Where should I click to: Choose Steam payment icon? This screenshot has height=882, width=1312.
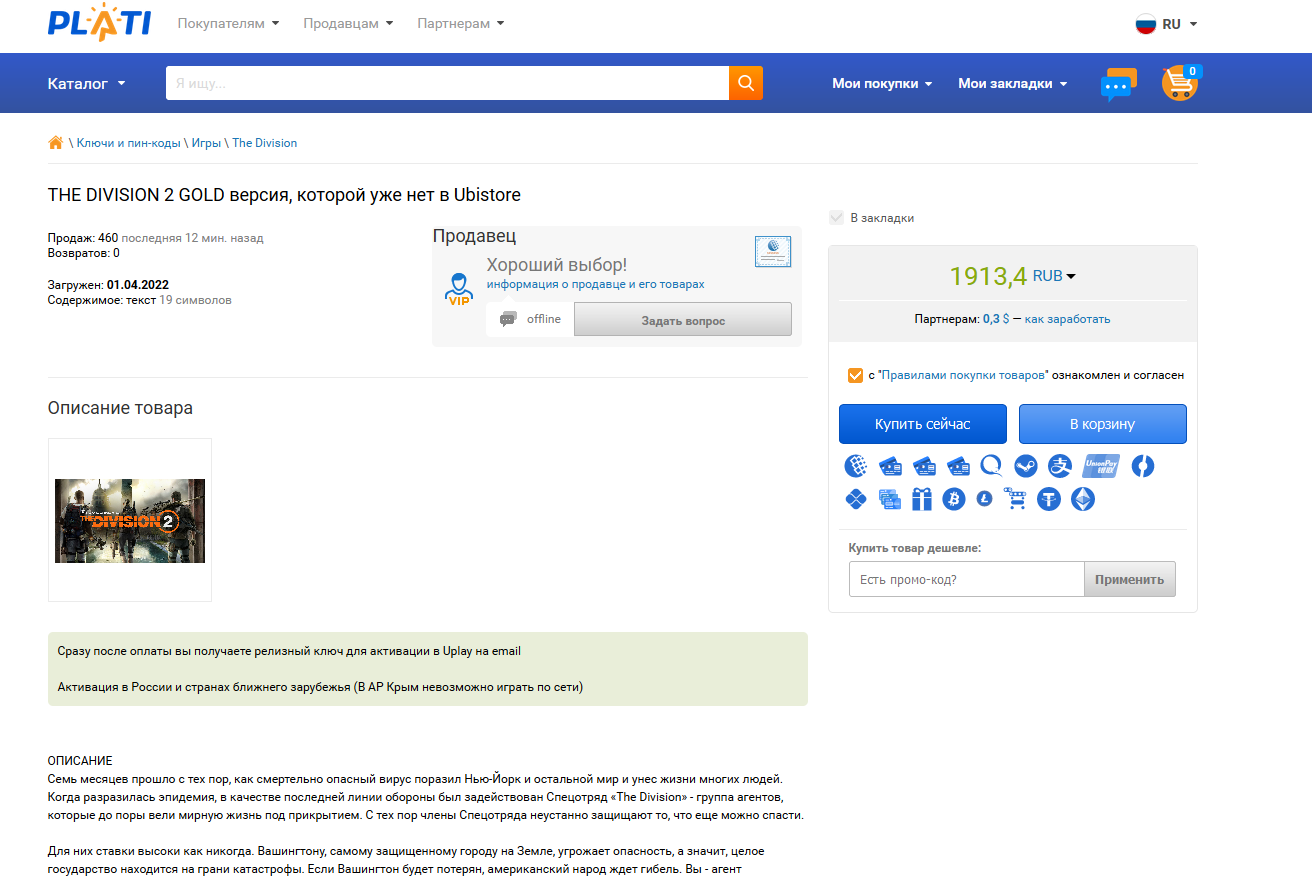pos(1026,466)
